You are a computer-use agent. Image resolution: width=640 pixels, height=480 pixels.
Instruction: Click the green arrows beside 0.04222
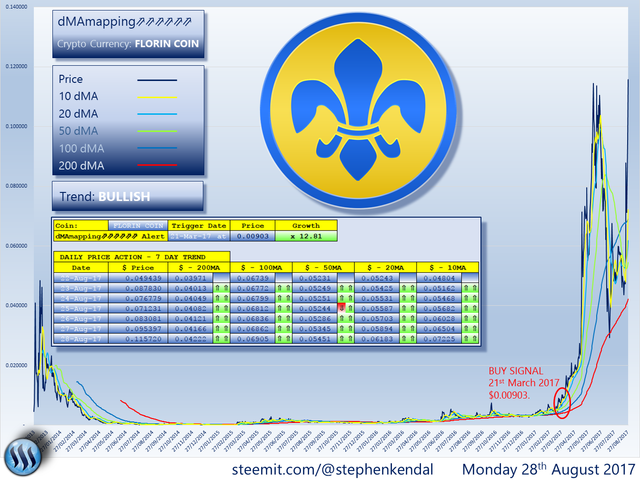221,339
